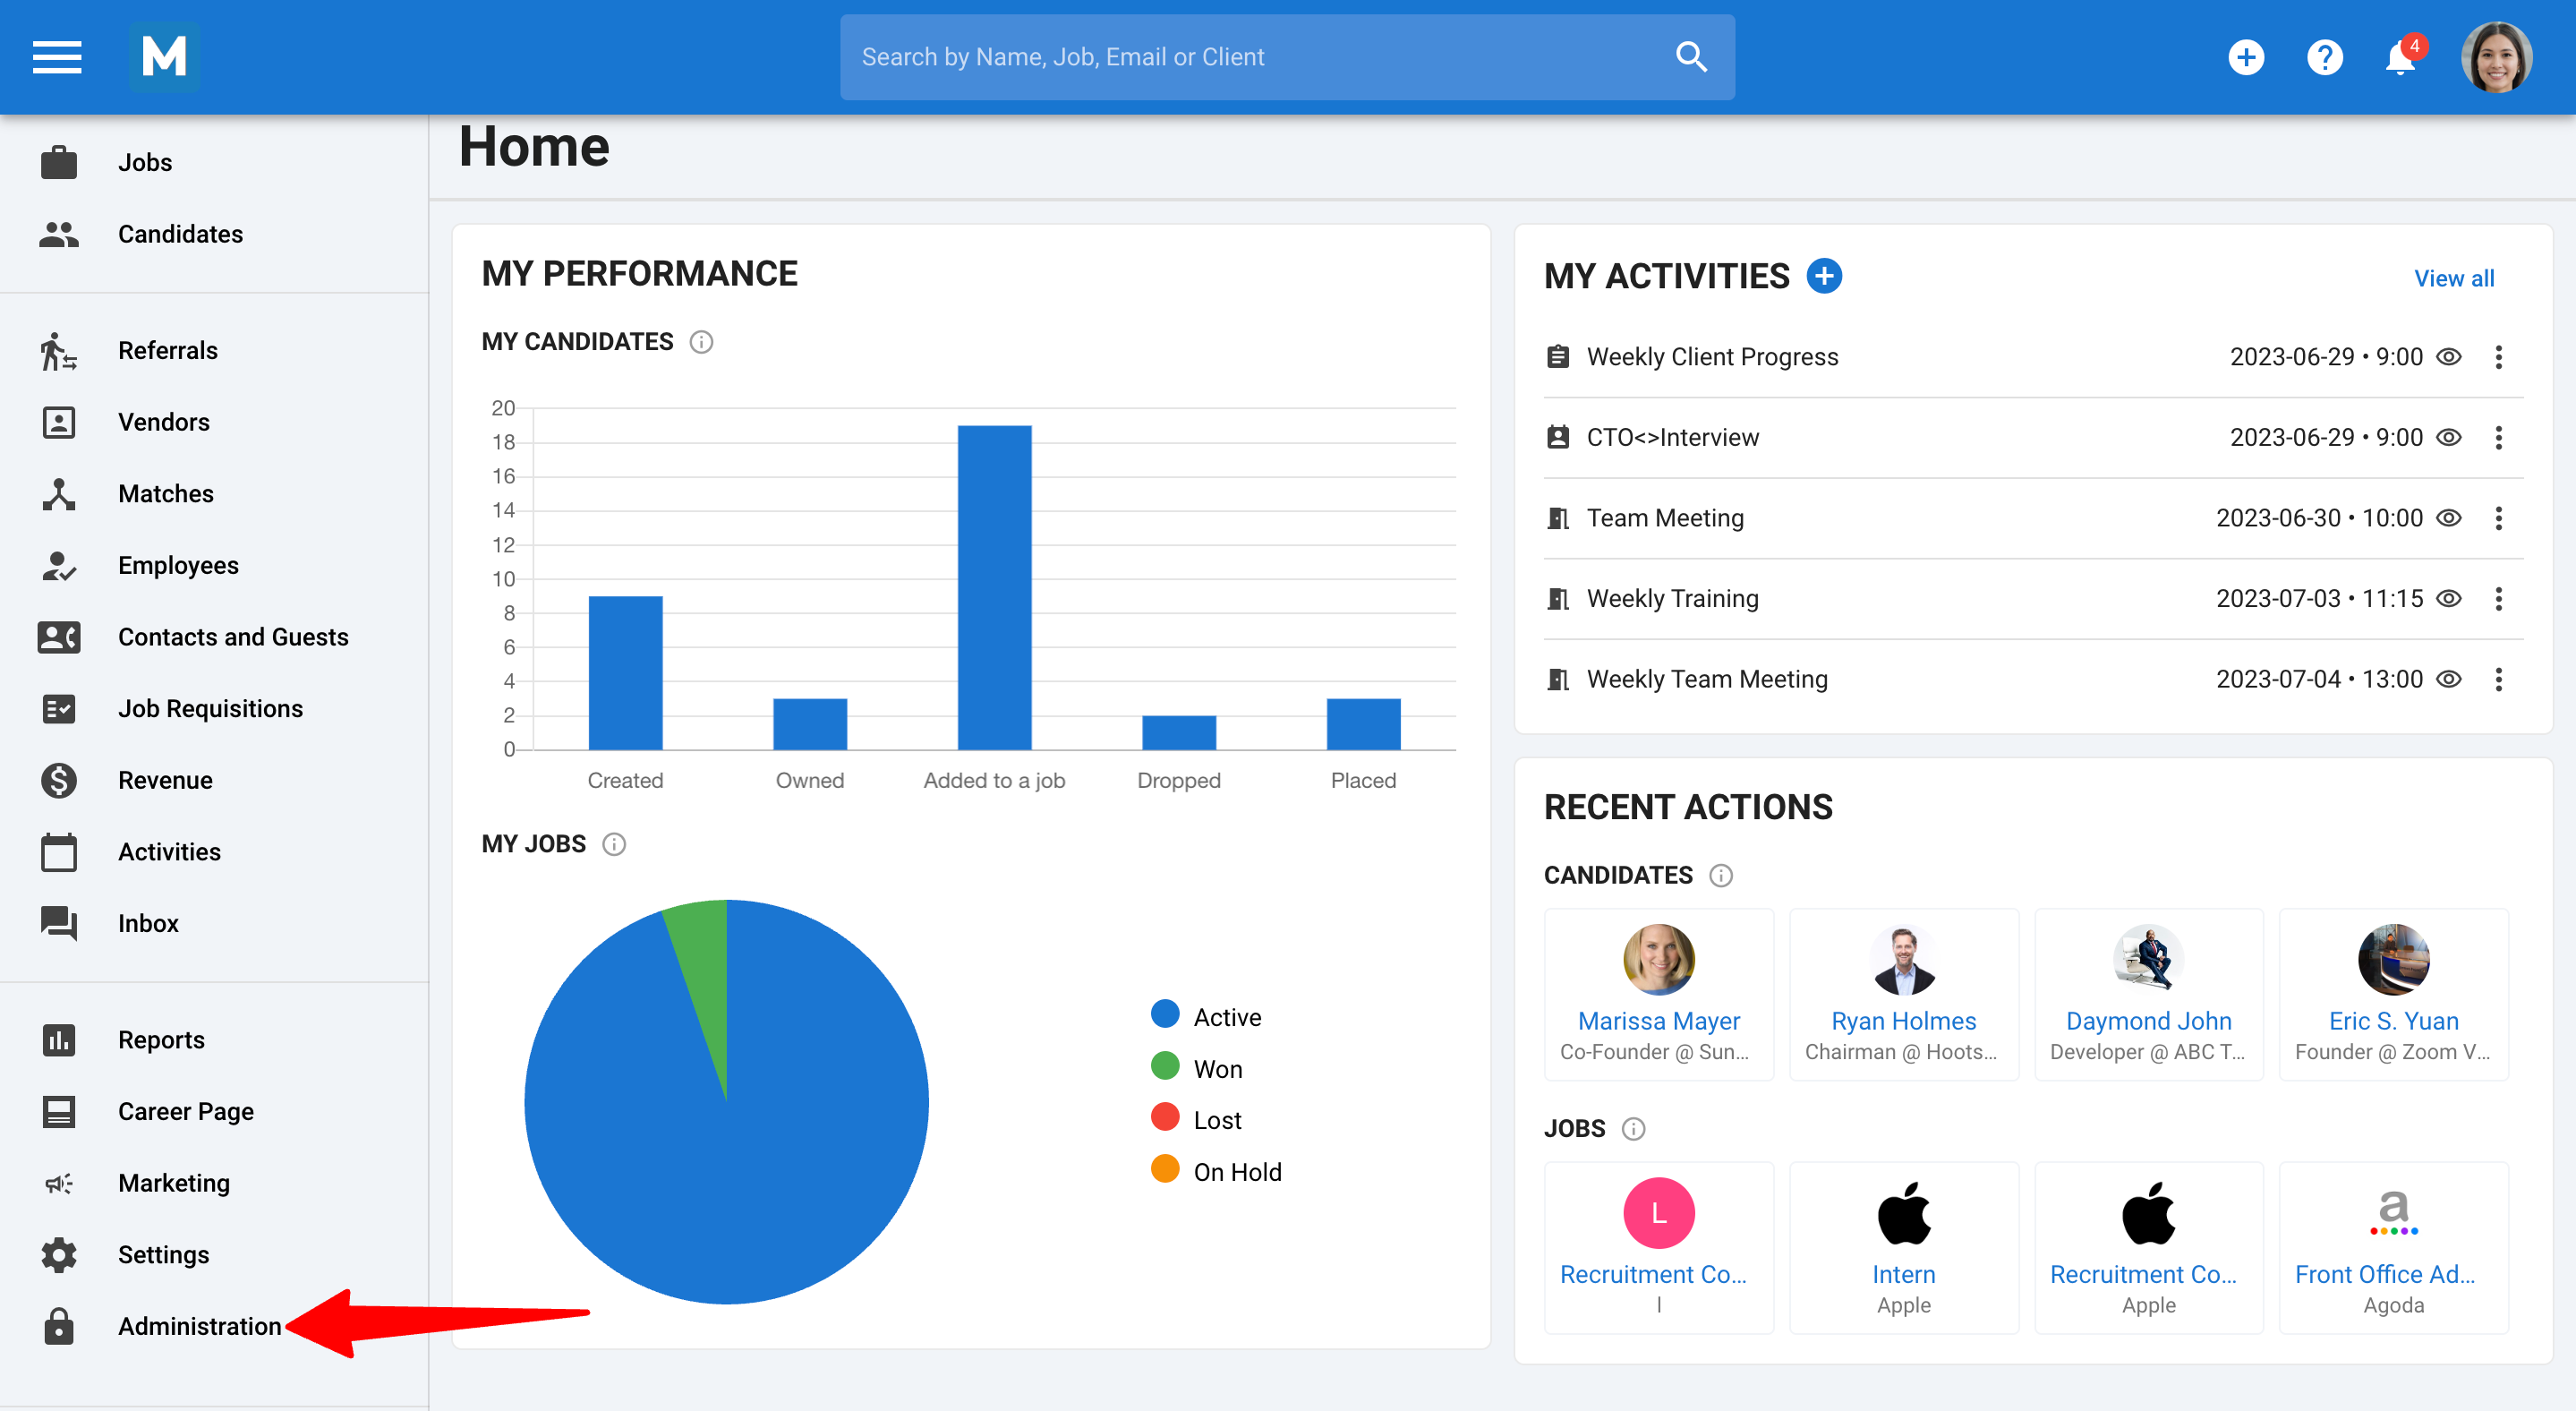Open the notifications bell
Screen dimensions: 2576x1411
[2401, 57]
